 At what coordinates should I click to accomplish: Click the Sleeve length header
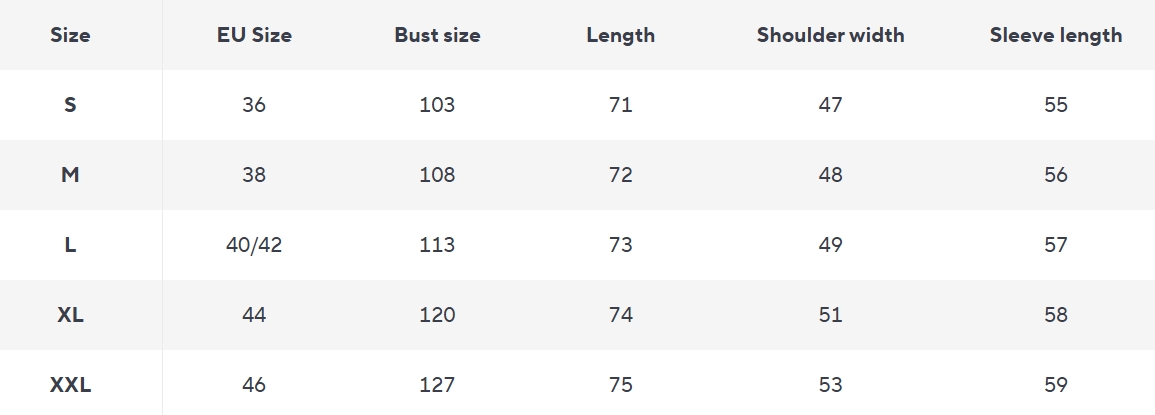pyautogui.click(x=1055, y=35)
